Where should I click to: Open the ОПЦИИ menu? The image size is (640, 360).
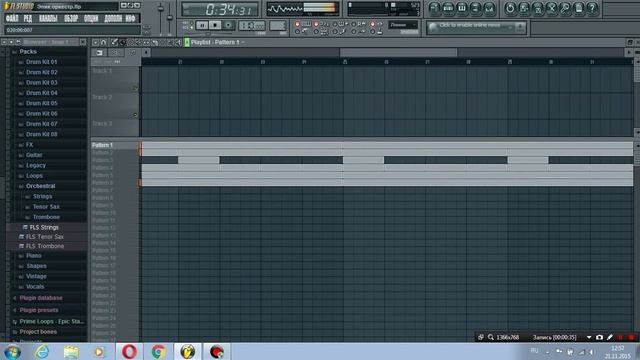pyautogui.click(x=91, y=18)
